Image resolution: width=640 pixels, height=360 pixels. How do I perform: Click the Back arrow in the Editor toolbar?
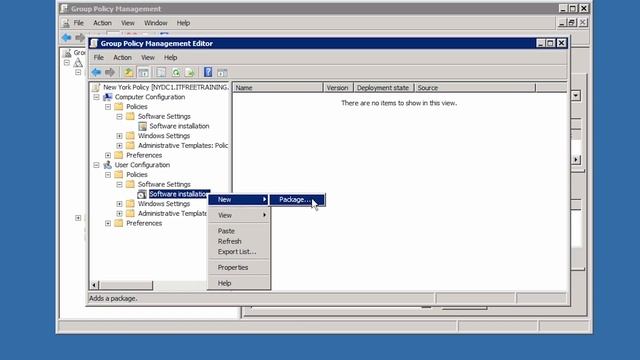point(96,73)
